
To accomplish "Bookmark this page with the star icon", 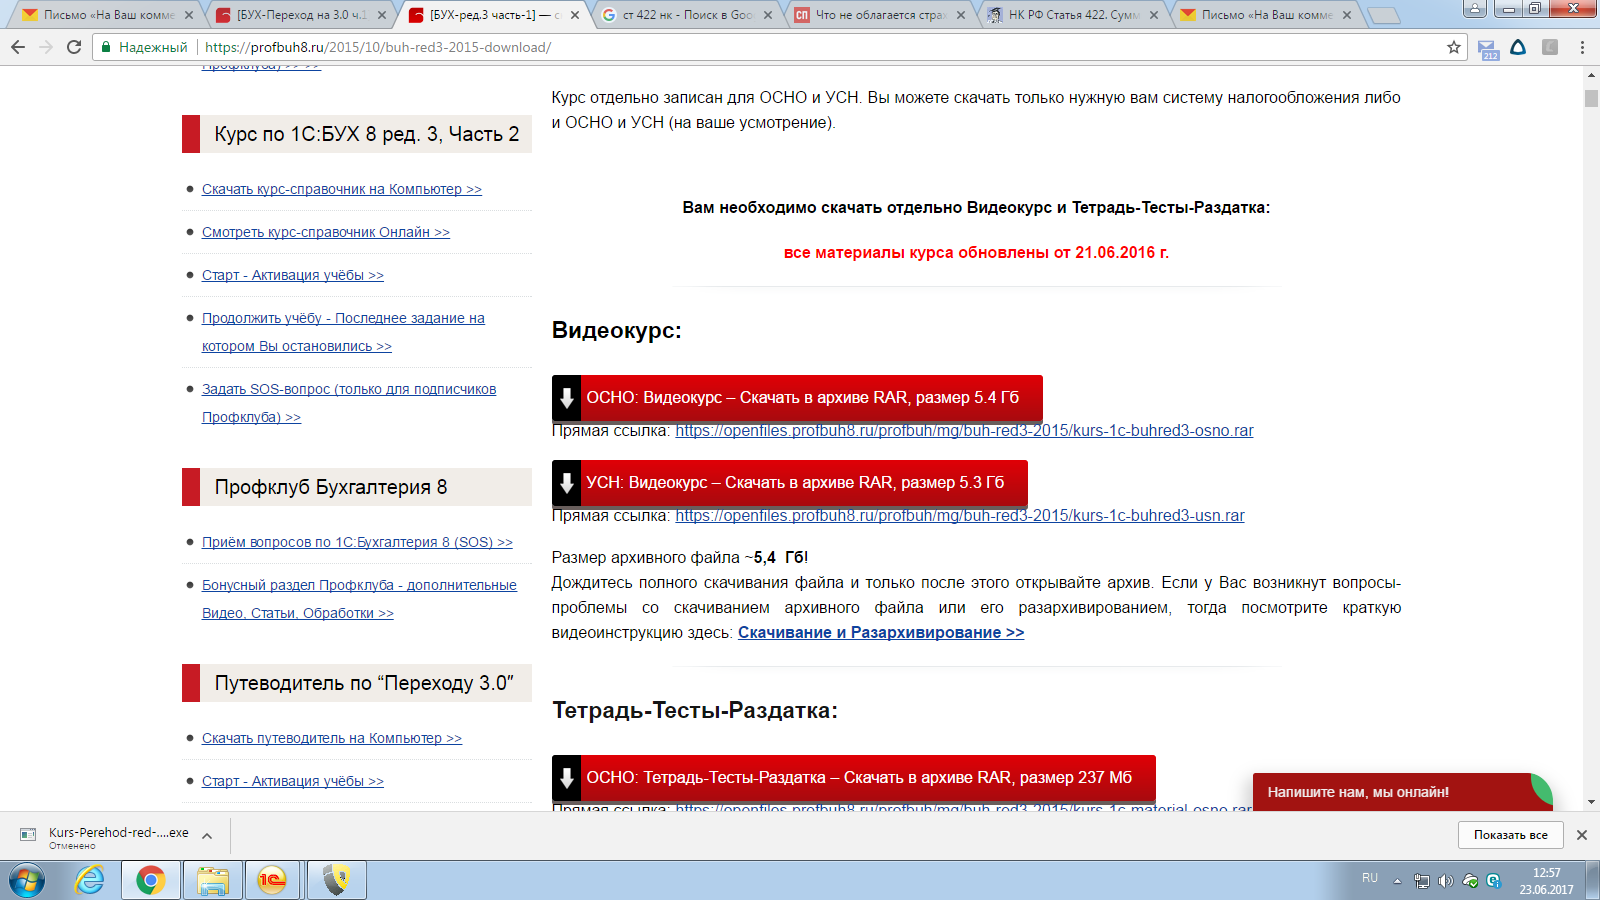I will (x=1453, y=47).
